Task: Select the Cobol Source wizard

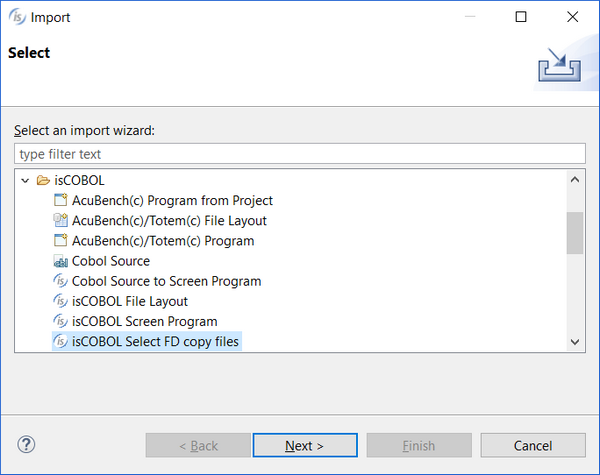Action: coord(111,261)
